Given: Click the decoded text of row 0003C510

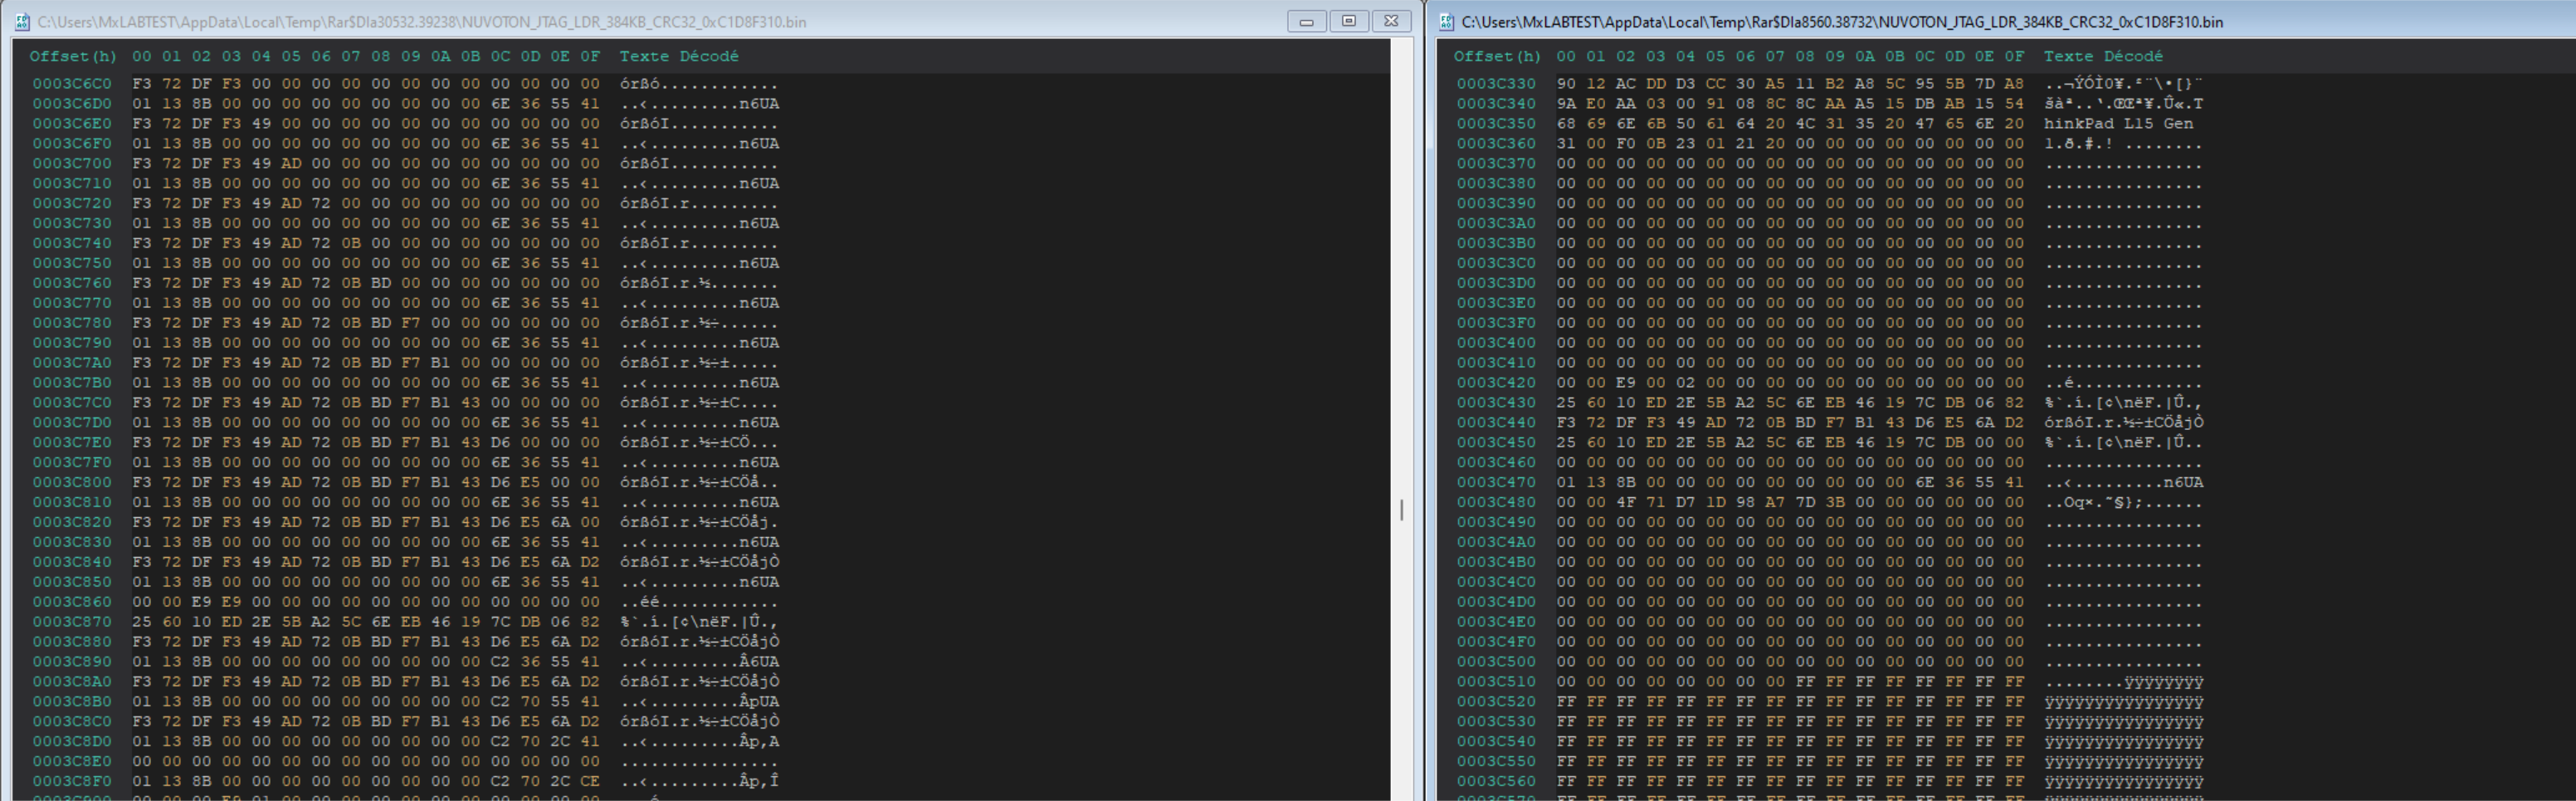Looking at the screenshot, I should [2123, 682].
